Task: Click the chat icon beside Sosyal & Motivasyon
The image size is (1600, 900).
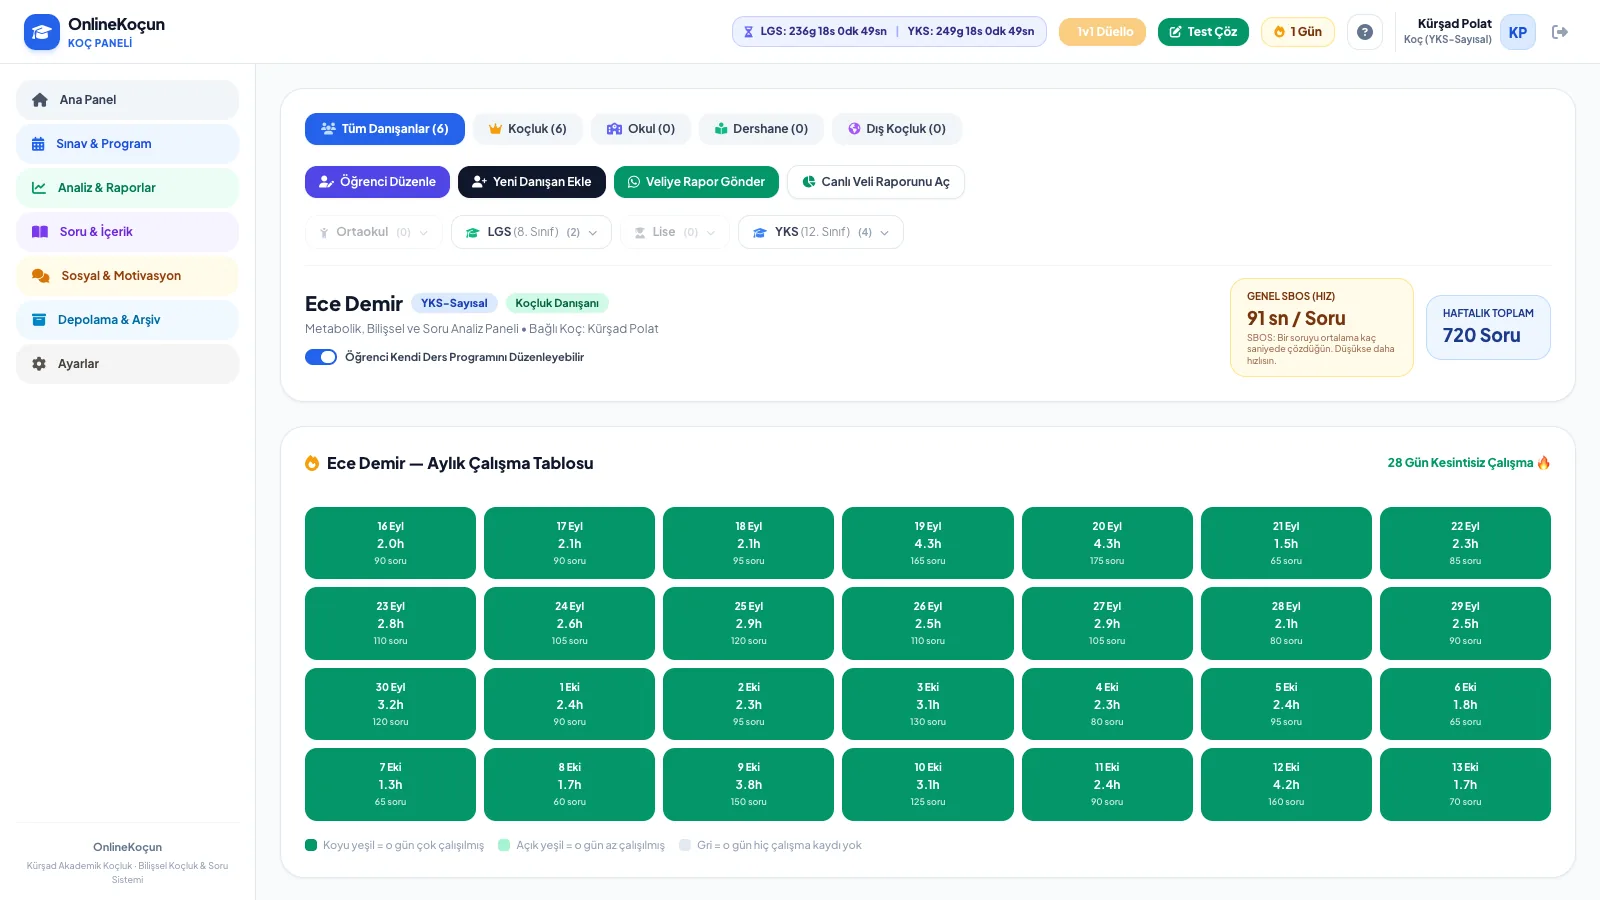Action: tap(41, 276)
